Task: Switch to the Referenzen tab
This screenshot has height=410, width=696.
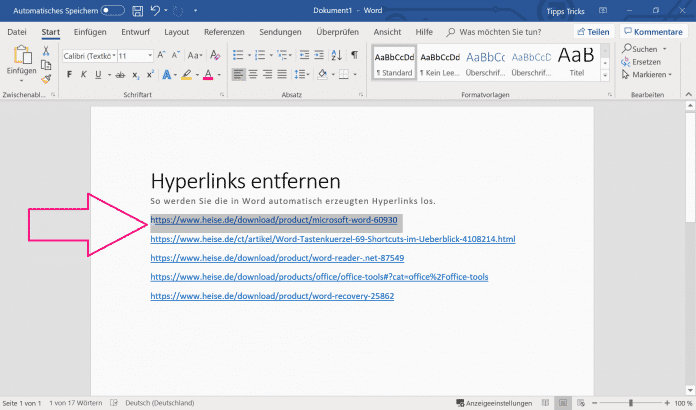Action: tap(223, 32)
